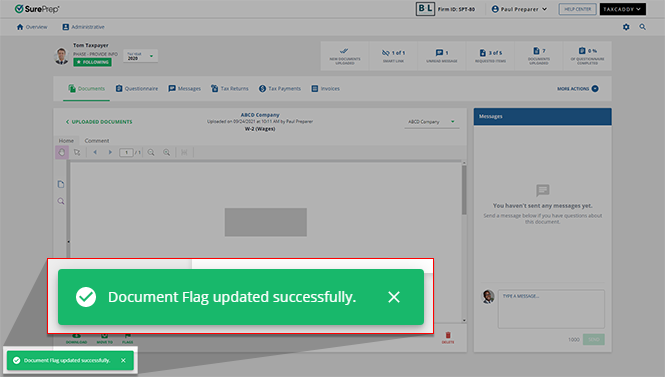Select the viewer Comment tab
The image size is (665, 377).
click(x=97, y=140)
